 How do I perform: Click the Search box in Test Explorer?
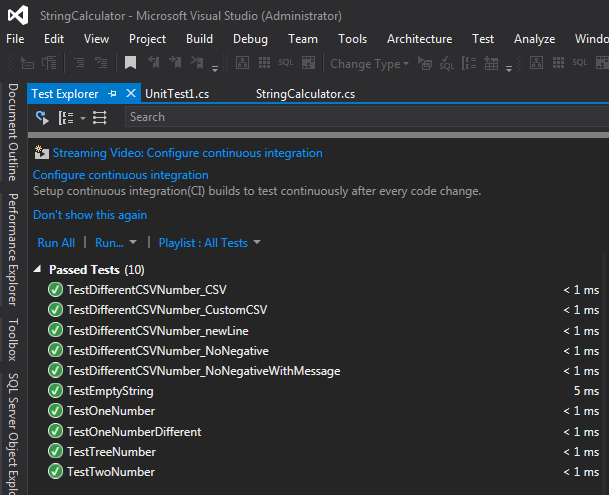pyautogui.click(x=367, y=117)
